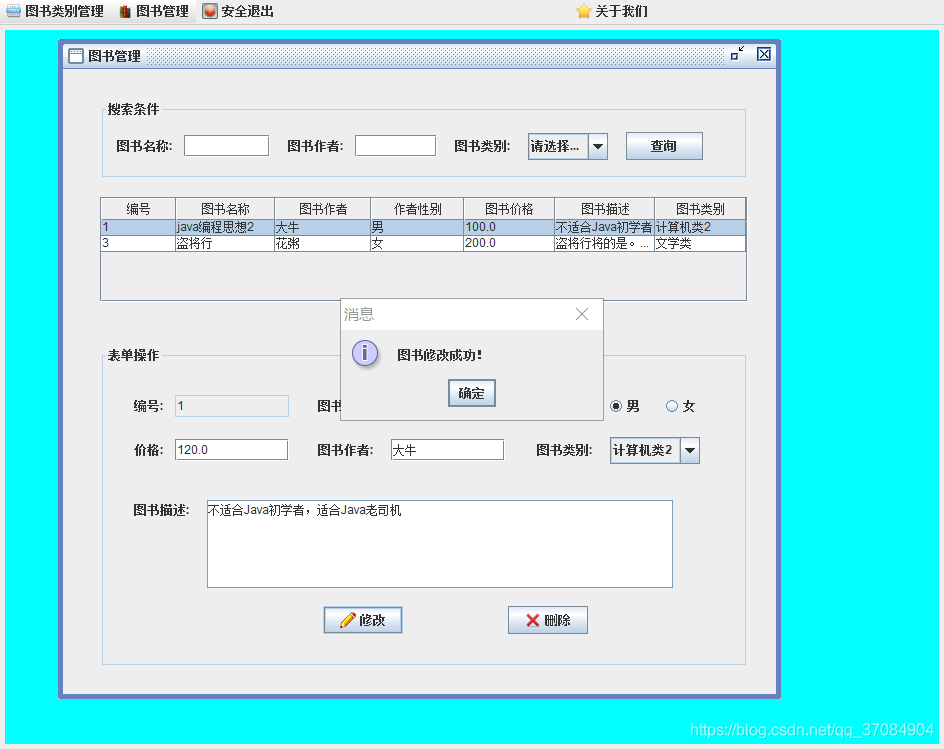Viewport: 944px width, 749px height.
Task: Sort by the 编号 column header
Action: pyautogui.click(x=138, y=209)
